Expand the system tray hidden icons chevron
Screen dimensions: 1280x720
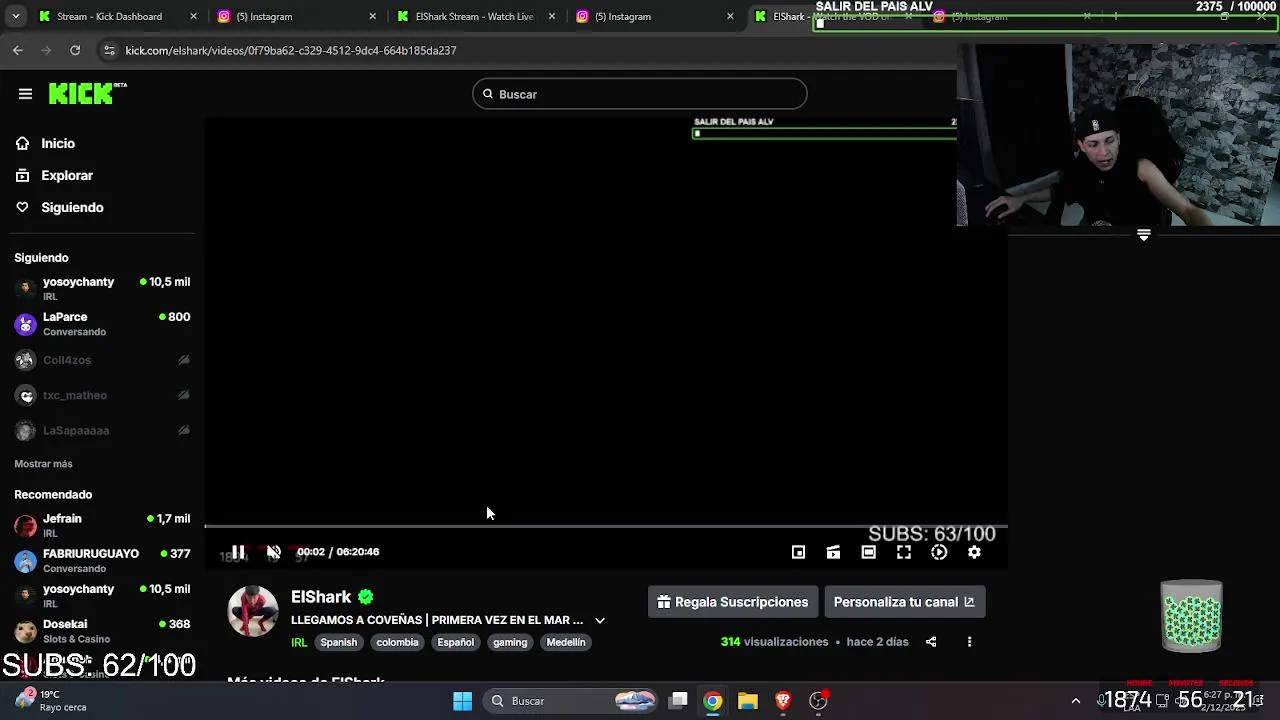pyautogui.click(x=1075, y=701)
